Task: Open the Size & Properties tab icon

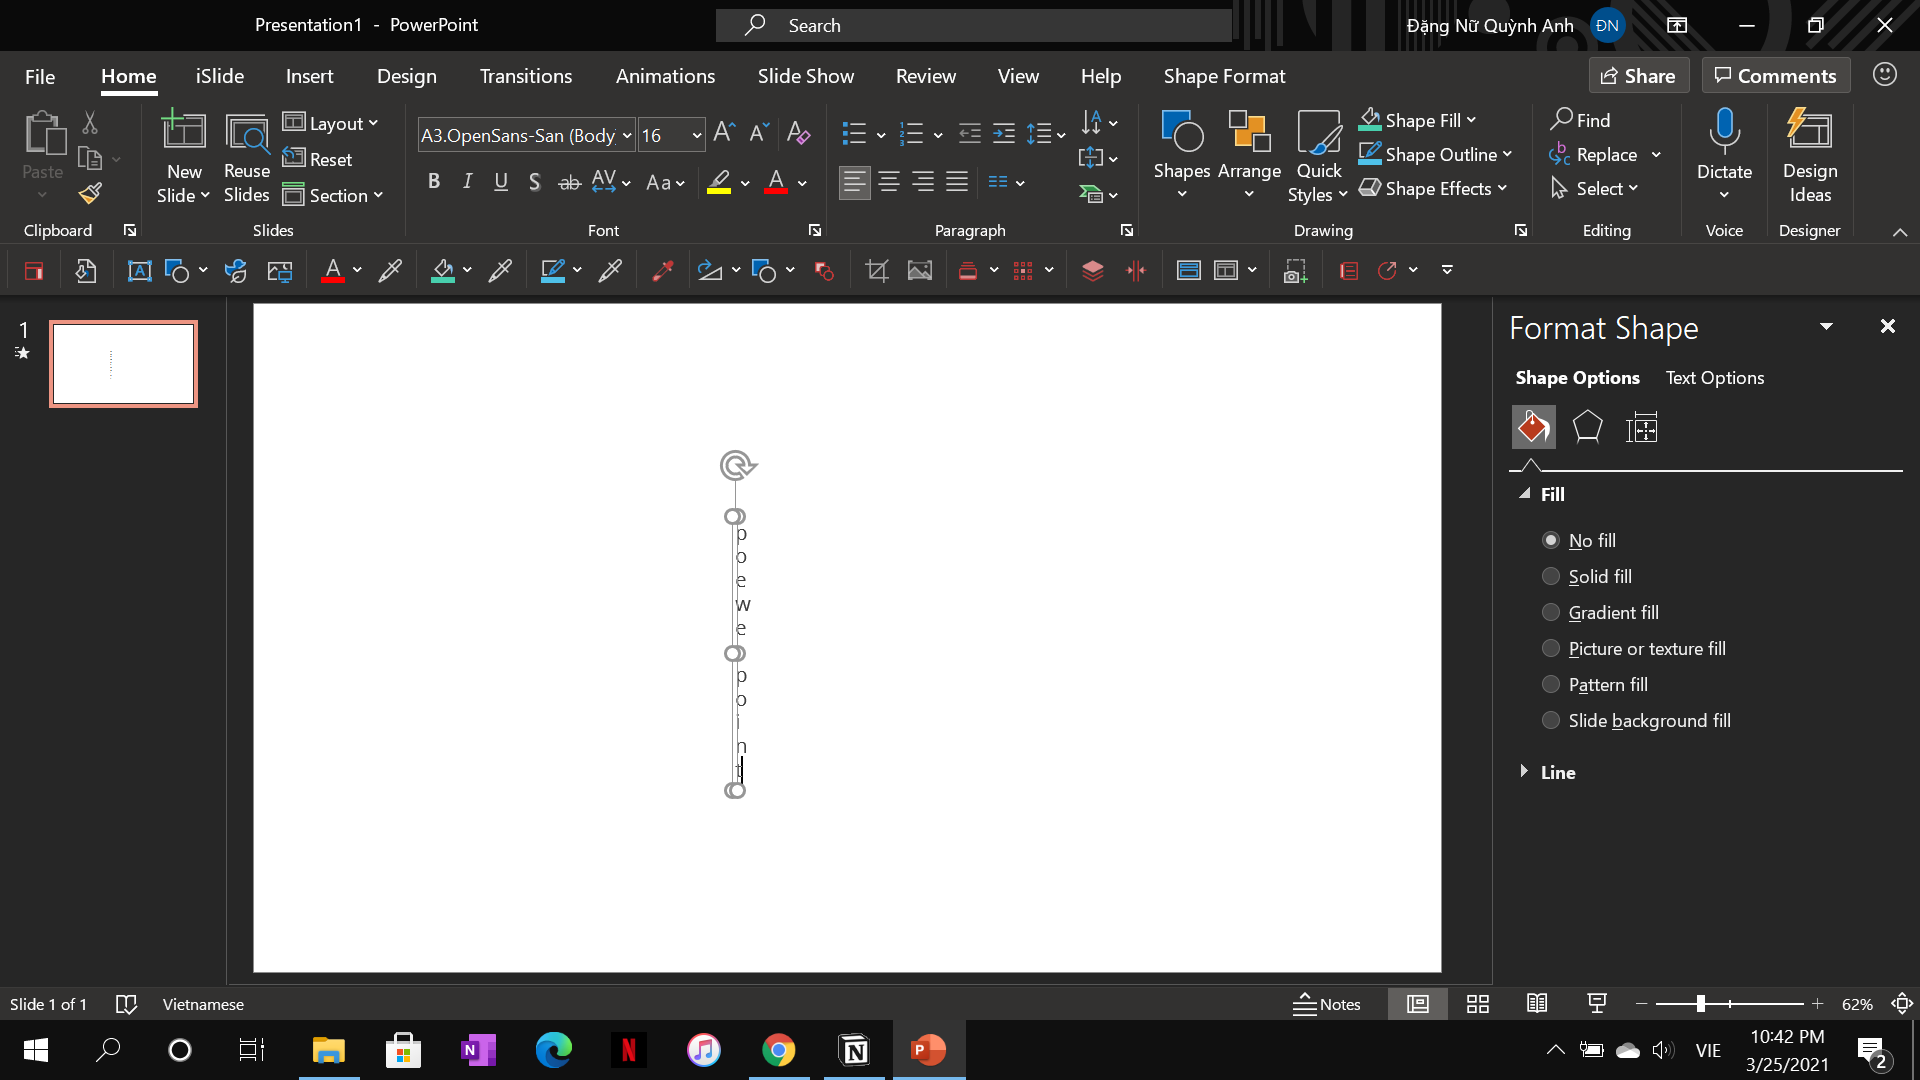Action: click(1641, 427)
